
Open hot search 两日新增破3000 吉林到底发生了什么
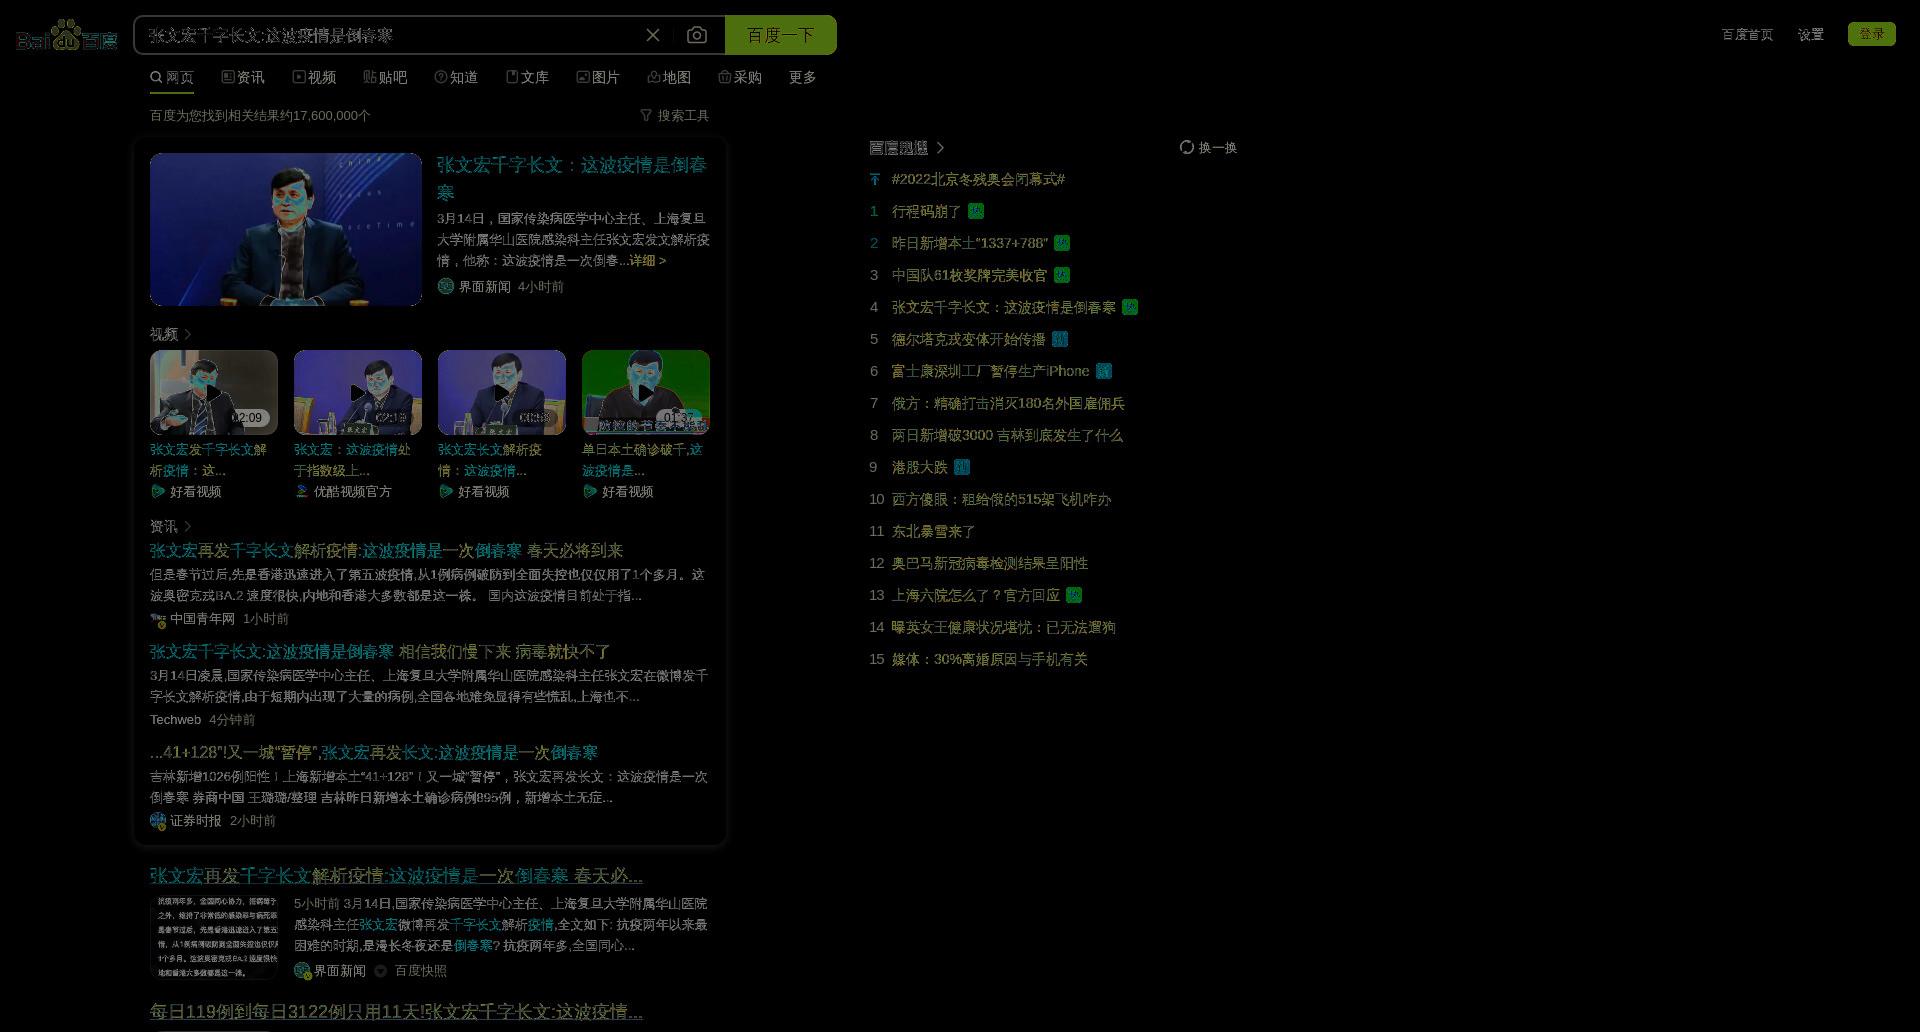(x=1007, y=435)
